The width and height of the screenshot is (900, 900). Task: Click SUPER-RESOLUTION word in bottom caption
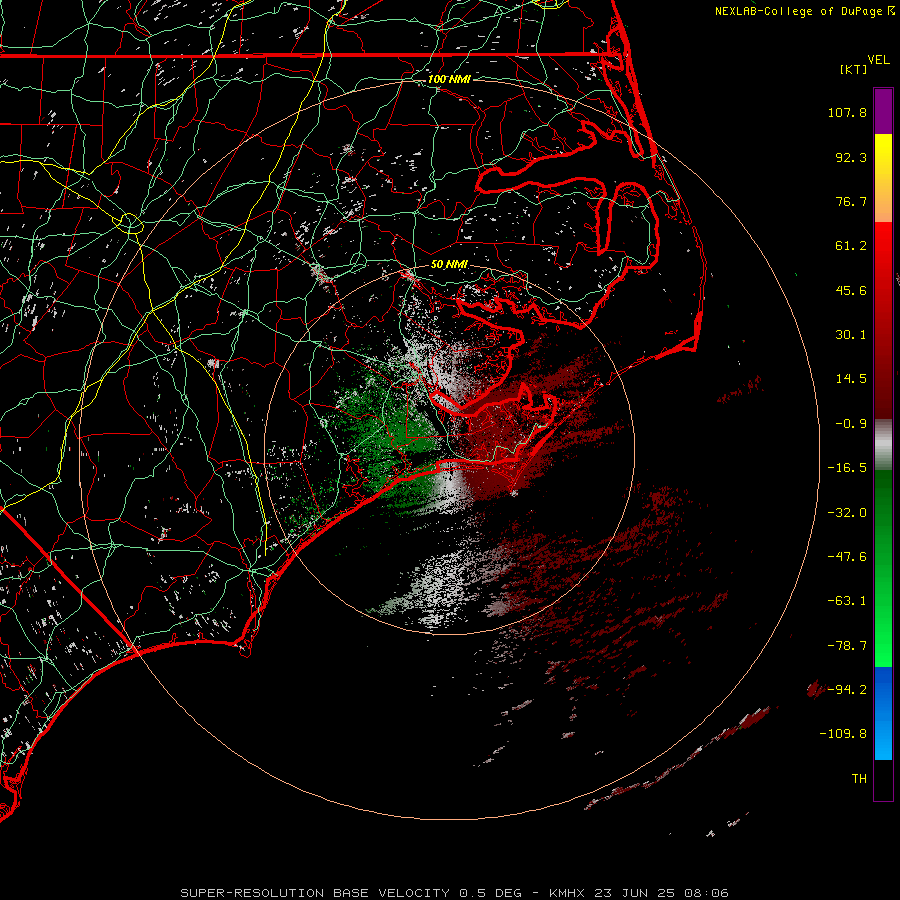[x=252, y=893]
